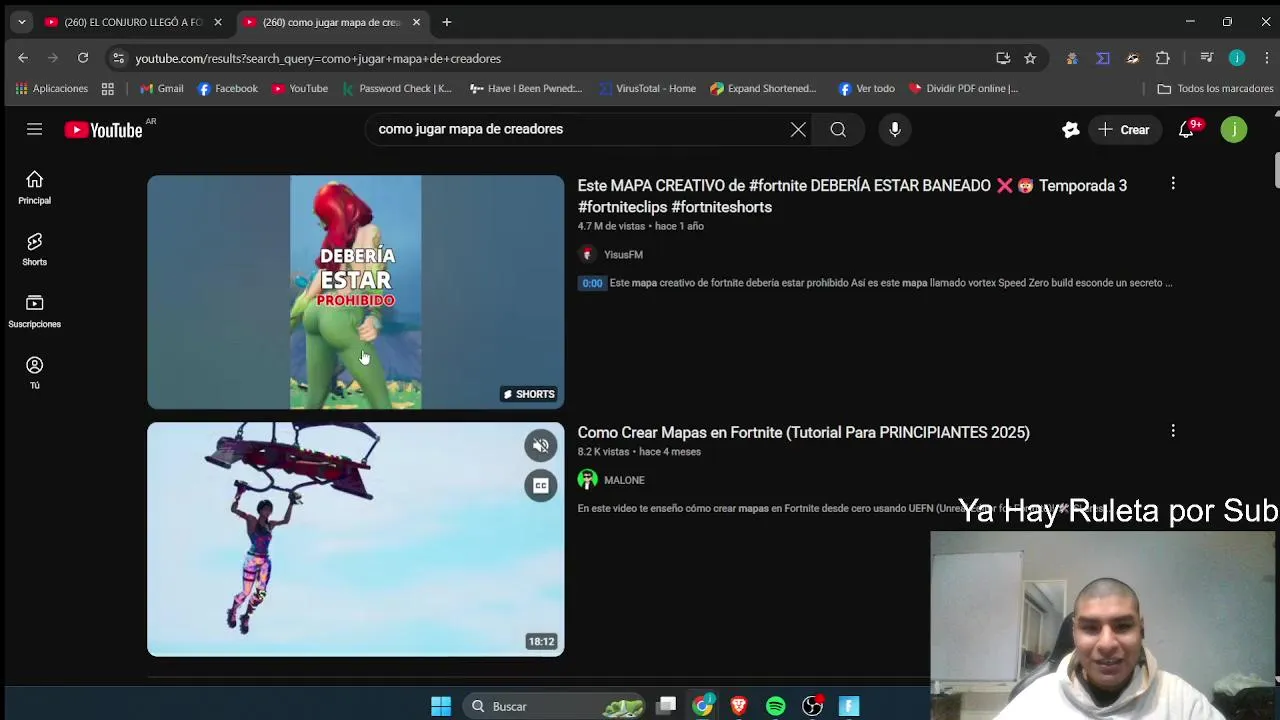Image resolution: width=1280 pixels, height=720 pixels.
Task: Open the Como Crear Mapas en Fortnite title
Action: 803,432
